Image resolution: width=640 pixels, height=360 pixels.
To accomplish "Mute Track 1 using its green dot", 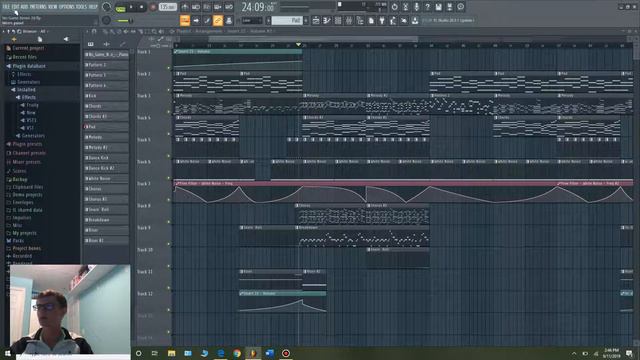I will coord(169,68).
